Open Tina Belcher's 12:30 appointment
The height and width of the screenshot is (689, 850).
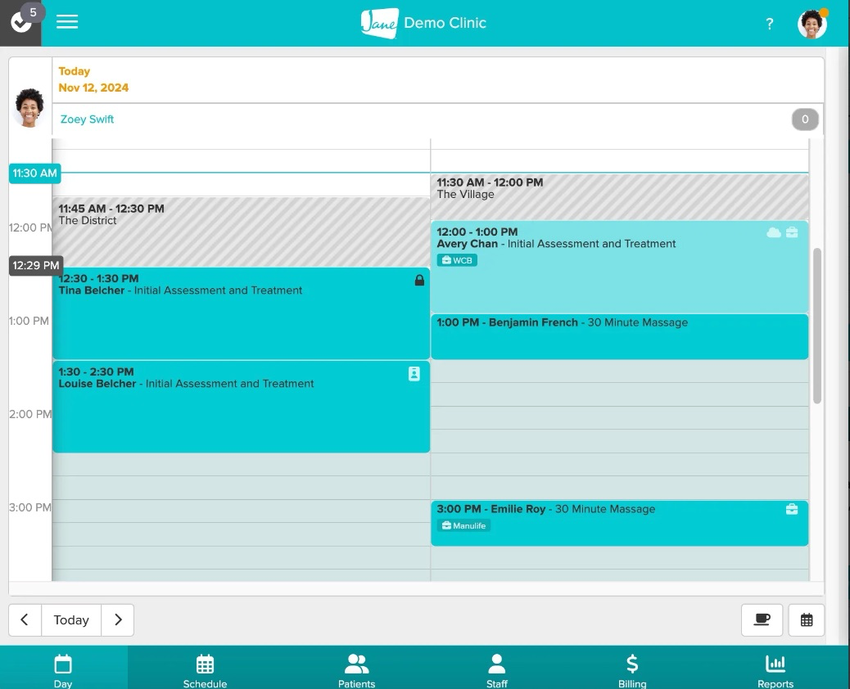coord(241,313)
